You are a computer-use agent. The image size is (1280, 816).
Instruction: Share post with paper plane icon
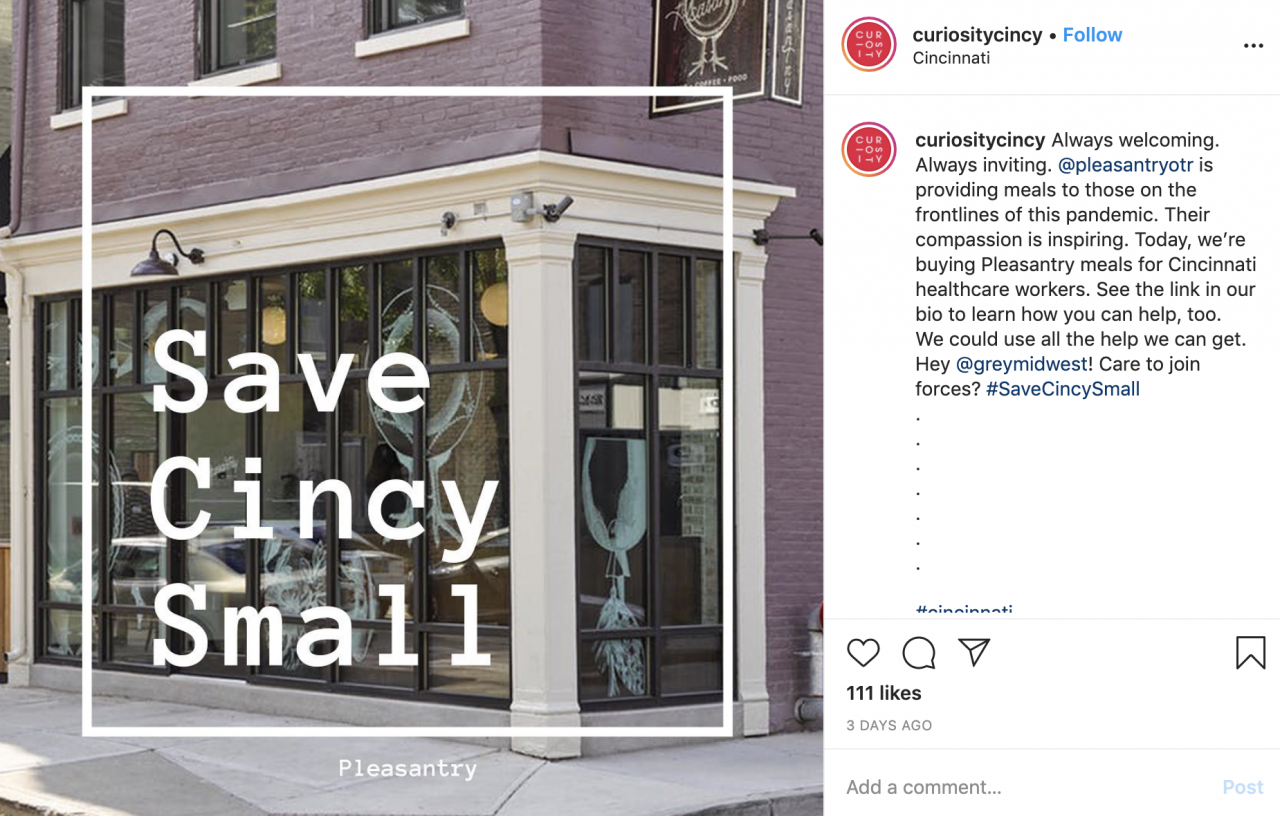974,652
